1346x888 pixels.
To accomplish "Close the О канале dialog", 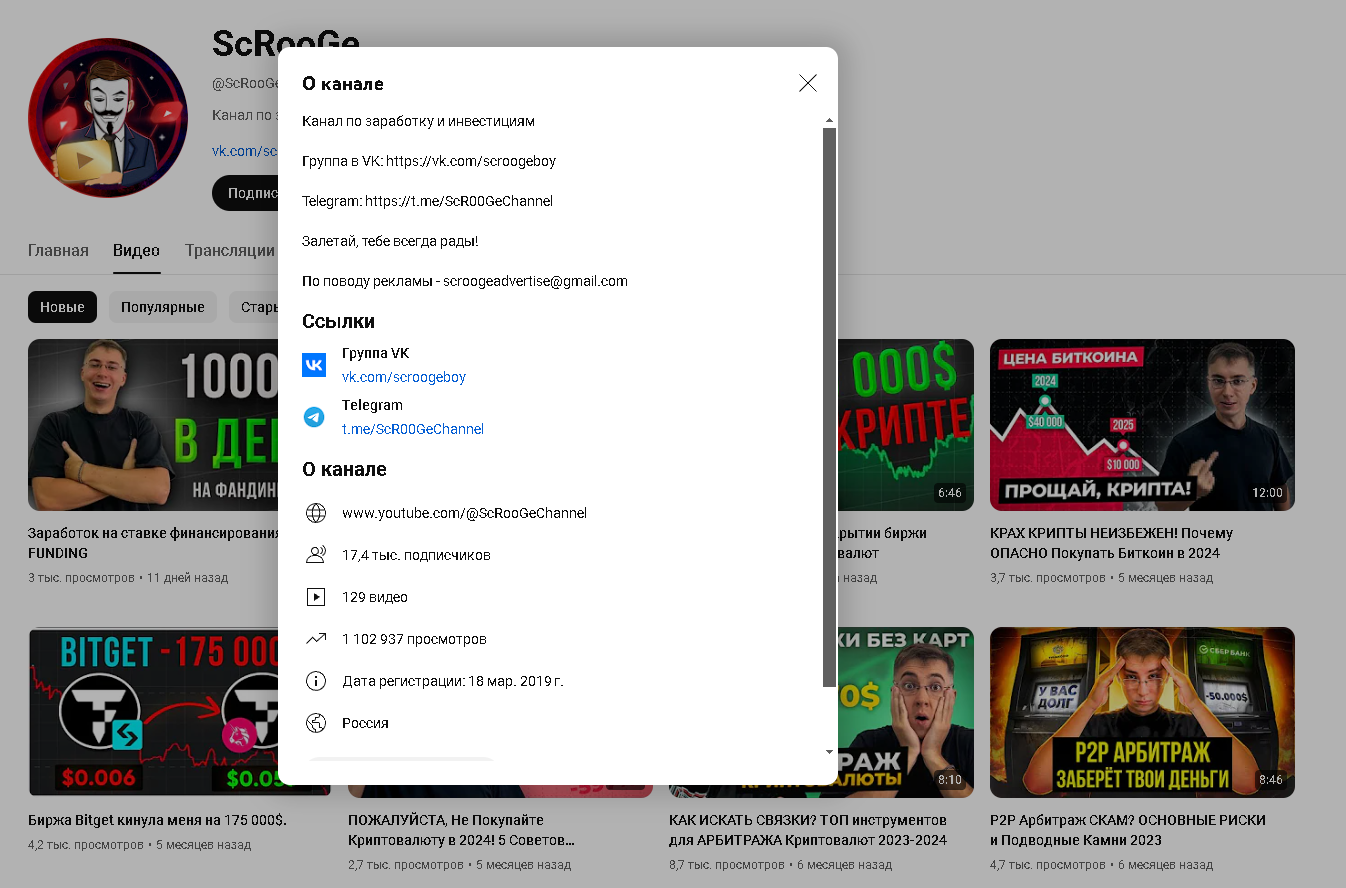I will (808, 83).
